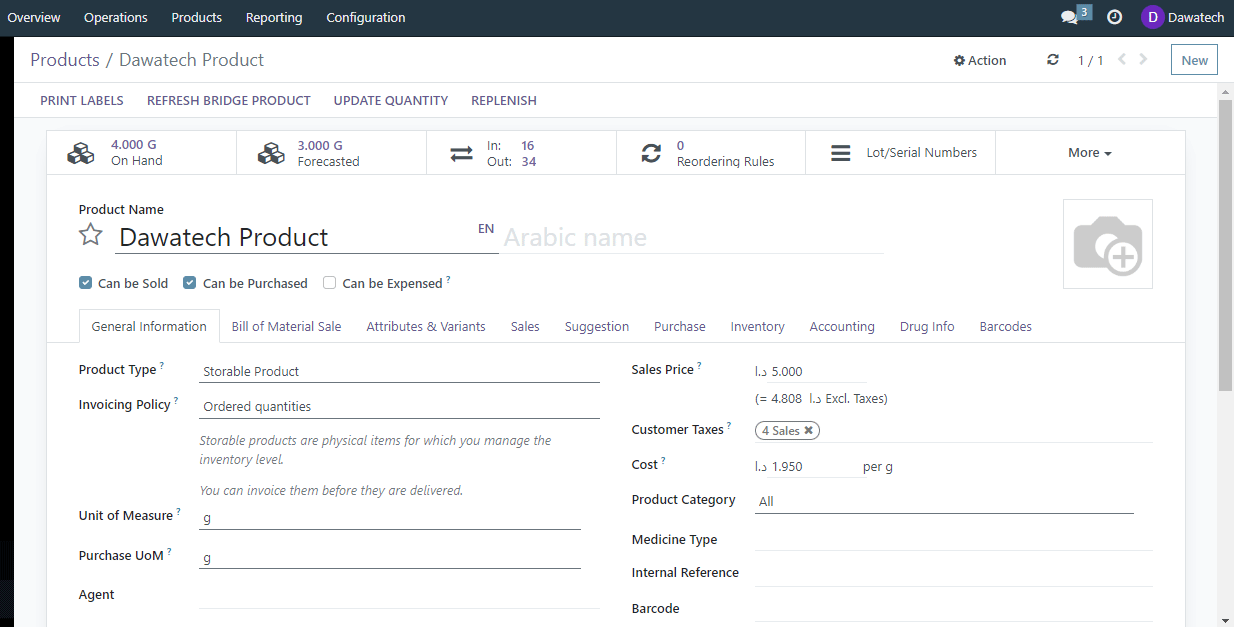Click the scrollbar up arrow
Screen dimensions: 1234x627
pyautogui.click(x=1226, y=91)
